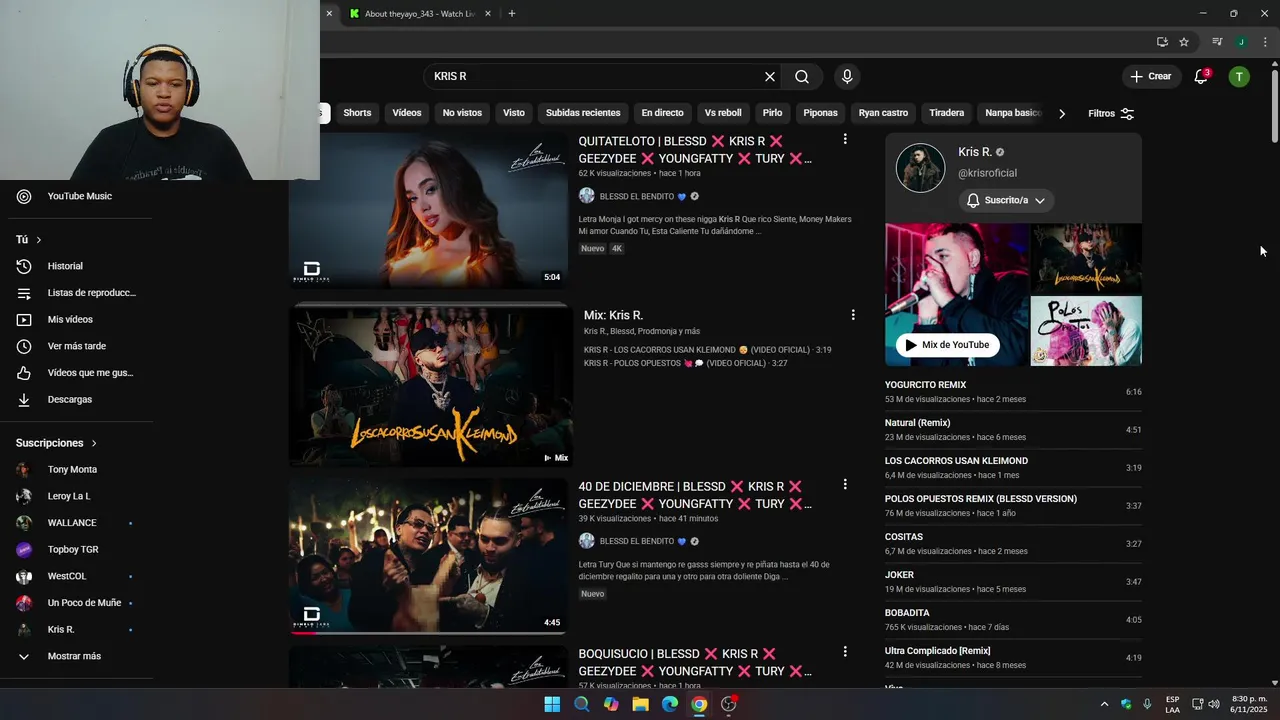Open Chrome three-dot menu
The width and height of the screenshot is (1280, 720).
coord(1265,42)
